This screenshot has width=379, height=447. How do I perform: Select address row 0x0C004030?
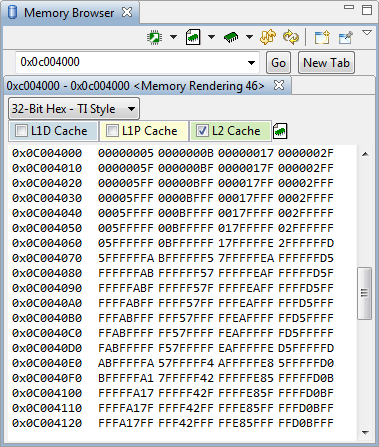(x=47, y=198)
